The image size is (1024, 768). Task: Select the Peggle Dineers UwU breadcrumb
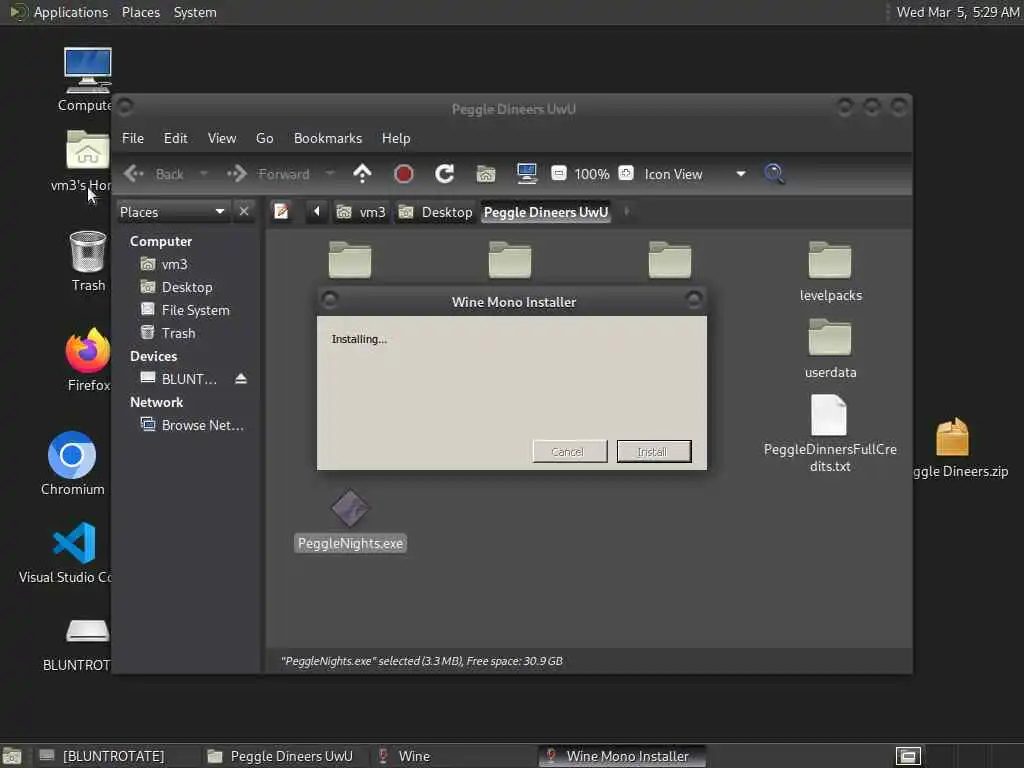(x=546, y=212)
